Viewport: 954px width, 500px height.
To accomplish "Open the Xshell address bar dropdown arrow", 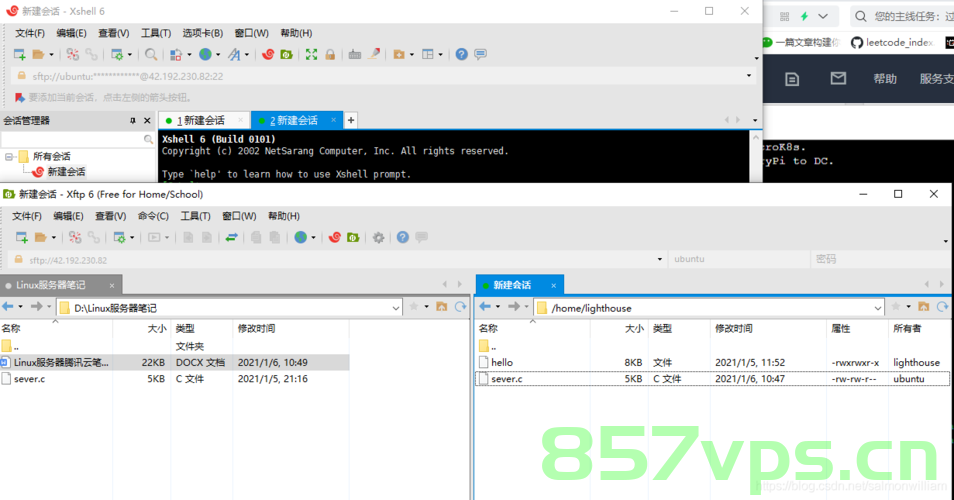I will pyautogui.click(x=749, y=76).
